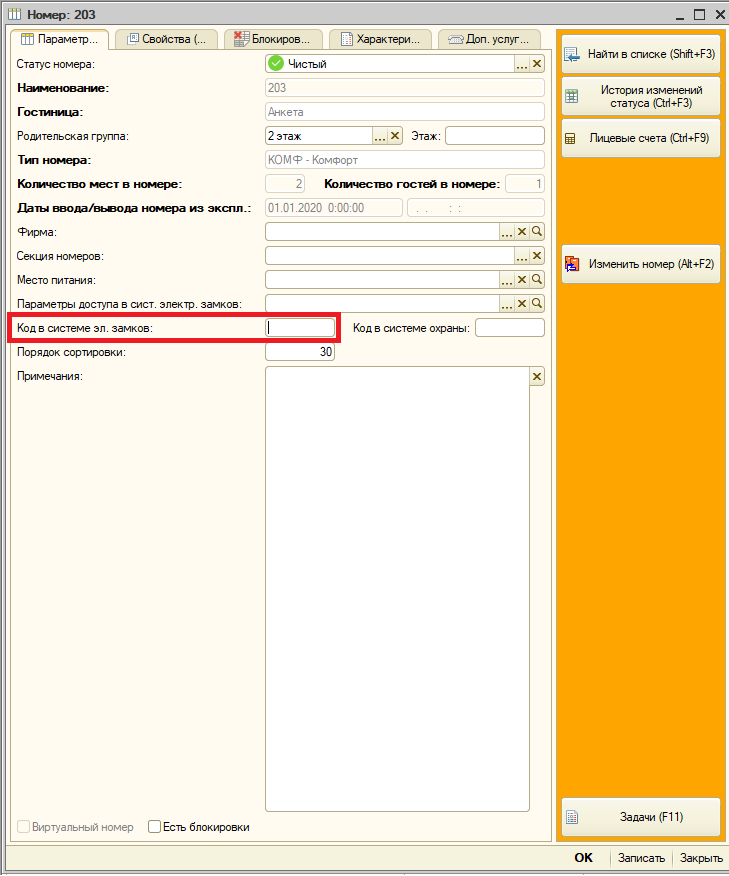Open selection list for Параметры доступа замков
729x876 pixels.
507,304
